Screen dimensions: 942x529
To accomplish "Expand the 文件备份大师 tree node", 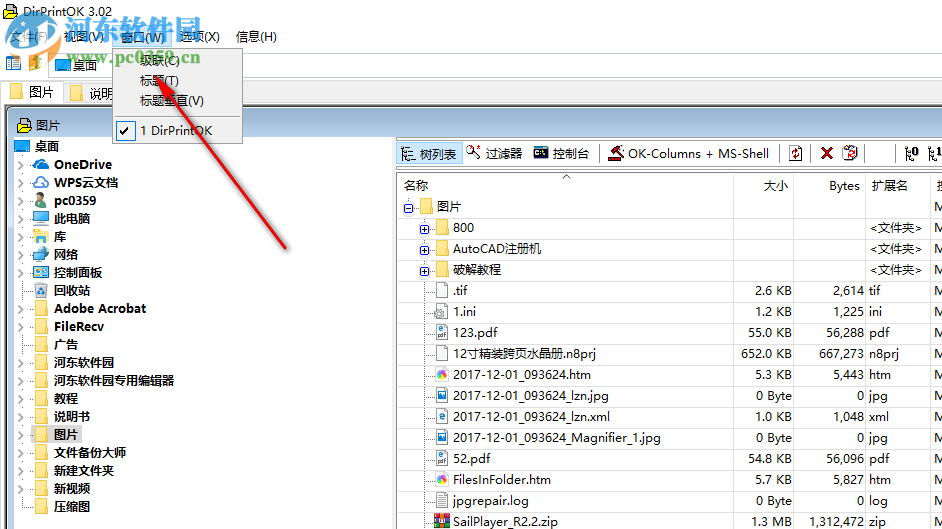I will point(21,453).
